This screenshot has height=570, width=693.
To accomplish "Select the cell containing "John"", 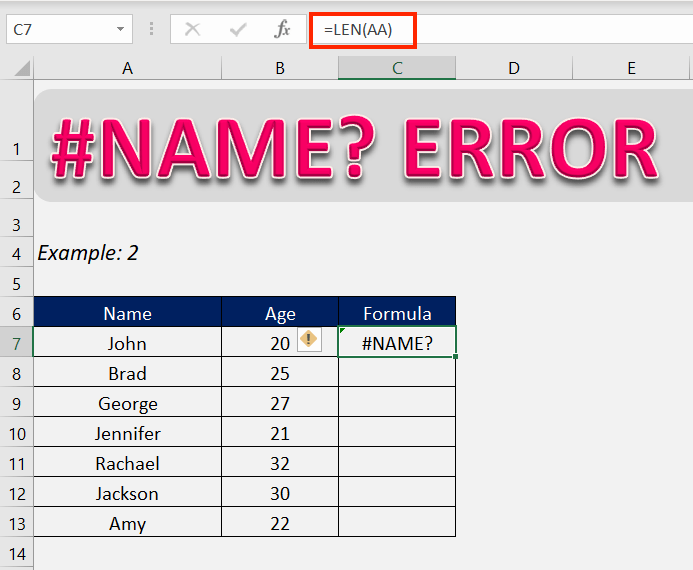I will point(127,342).
